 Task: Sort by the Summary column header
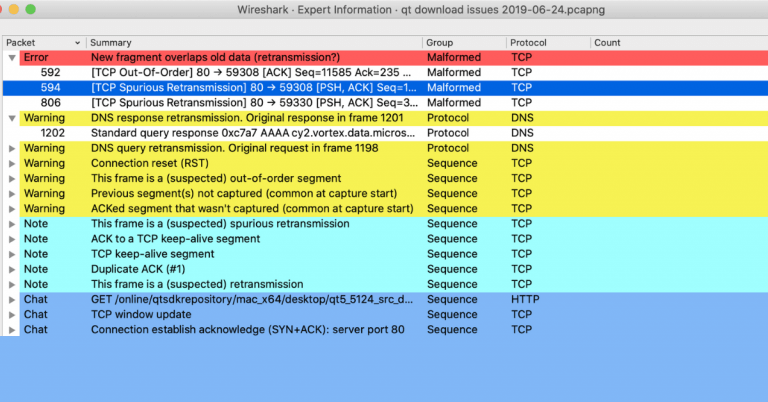tap(250, 43)
